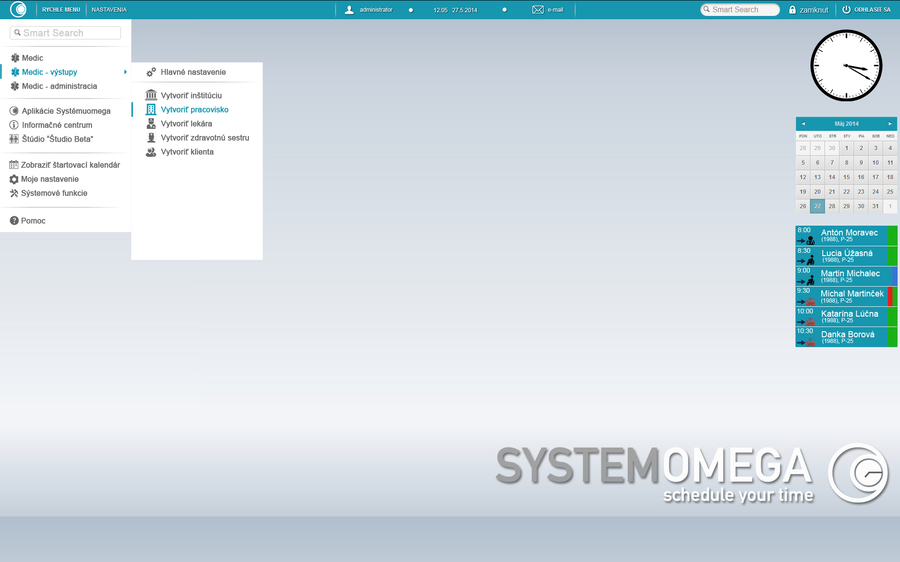Expand the Medic - výstupy submenu arrow
The image size is (900, 562).
[125, 72]
